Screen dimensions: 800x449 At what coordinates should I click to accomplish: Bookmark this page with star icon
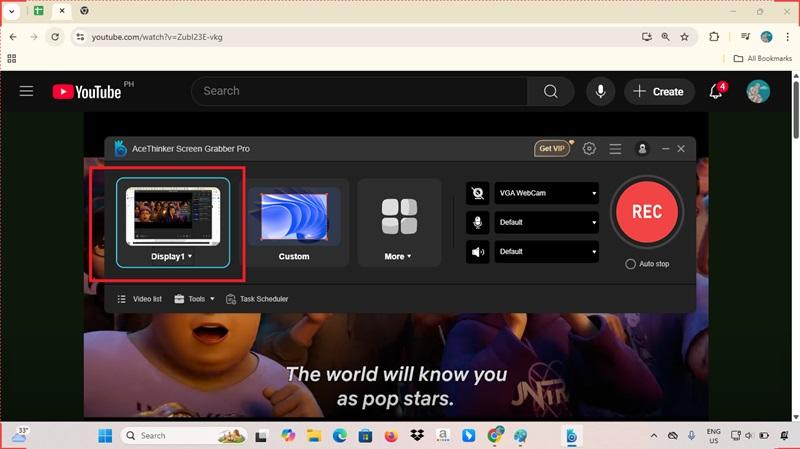(x=685, y=37)
